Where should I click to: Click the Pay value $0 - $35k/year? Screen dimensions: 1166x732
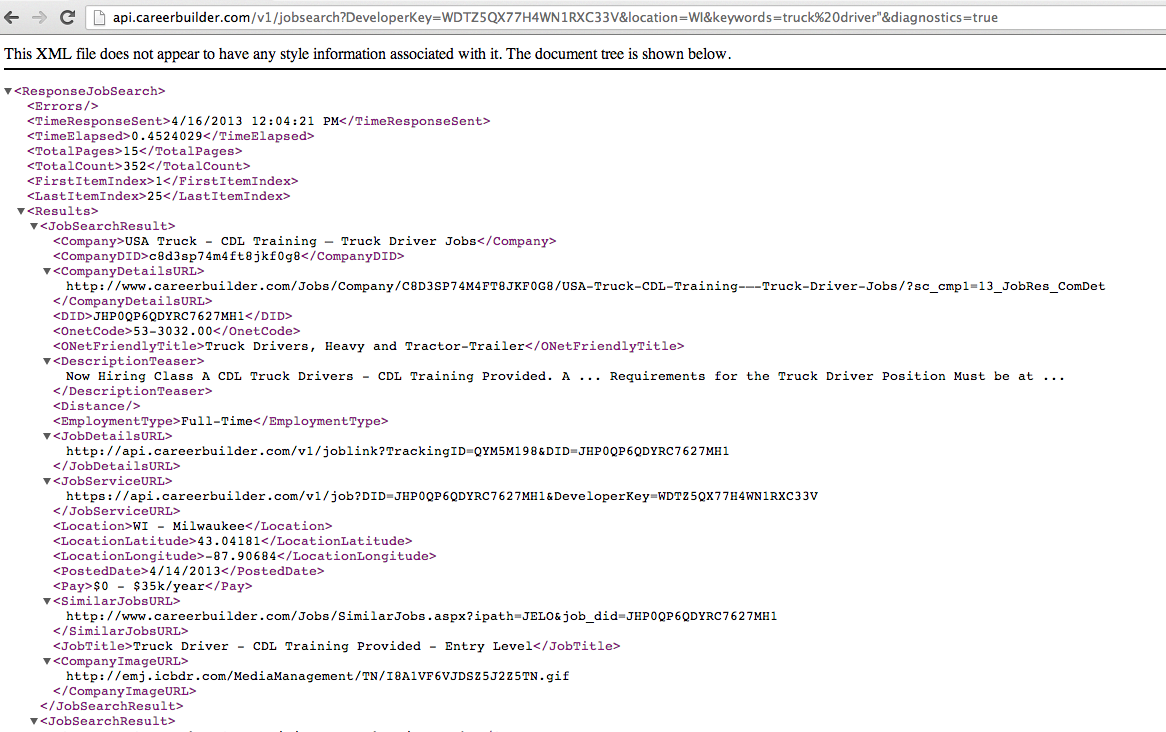tap(149, 586)
